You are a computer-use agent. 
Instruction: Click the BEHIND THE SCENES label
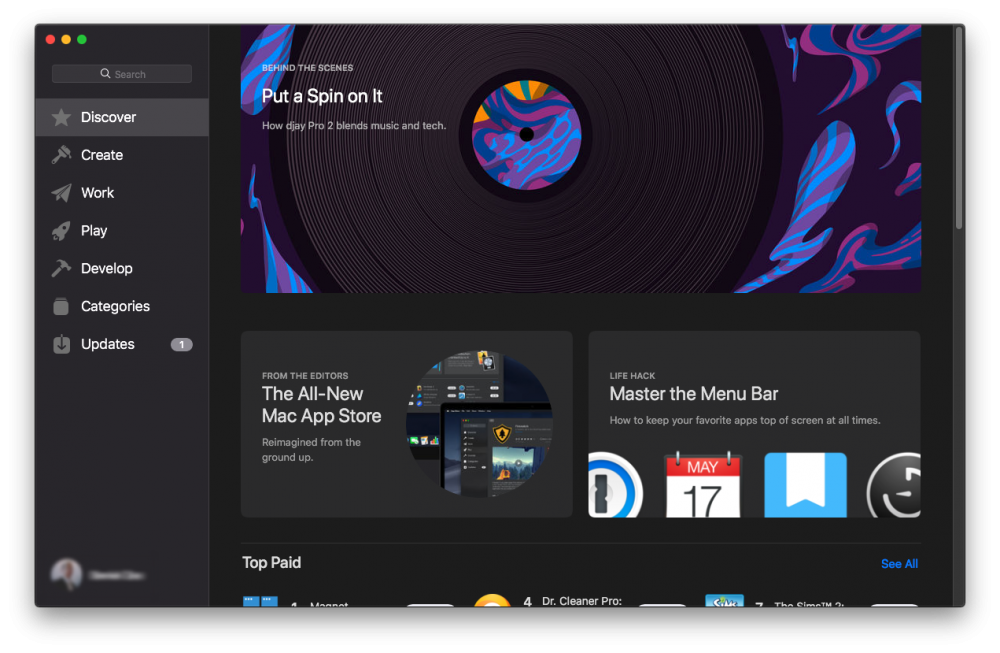point(307,68)
